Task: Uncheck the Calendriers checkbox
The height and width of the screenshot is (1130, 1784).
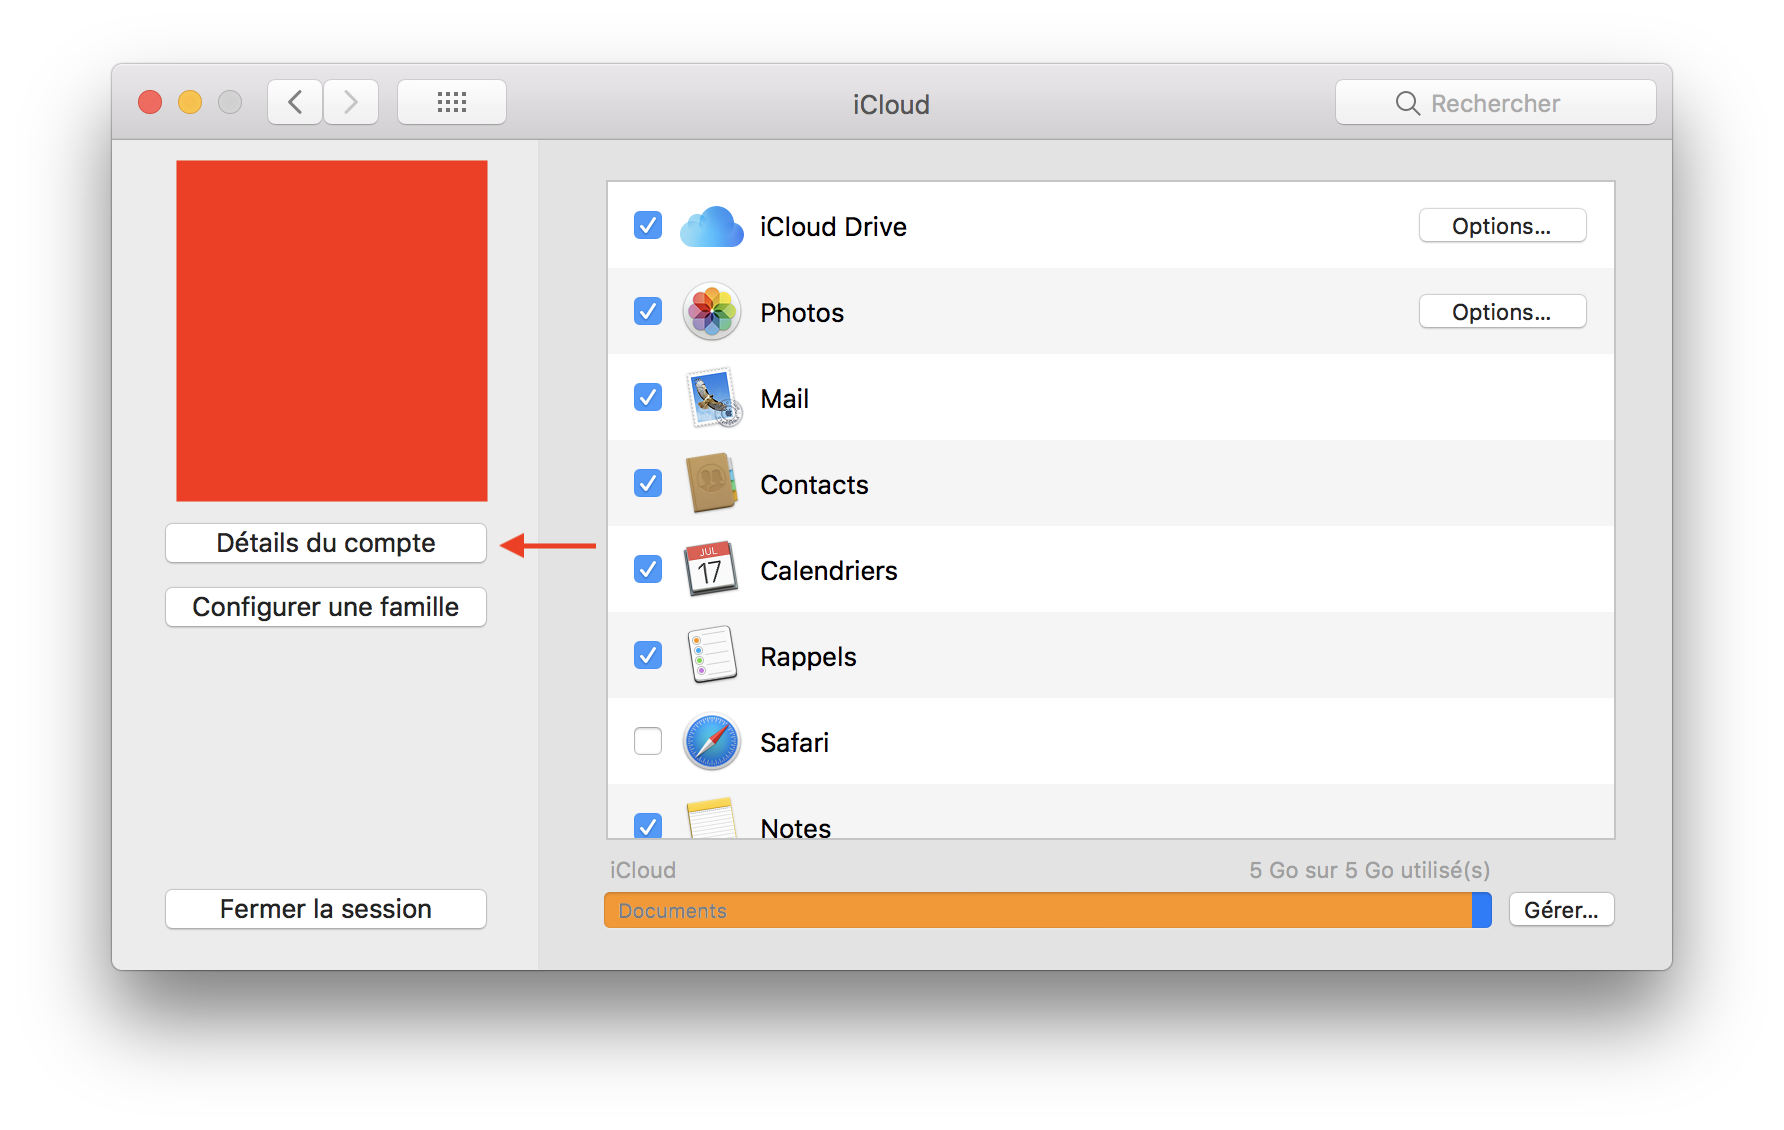Action: click(648, 570)
